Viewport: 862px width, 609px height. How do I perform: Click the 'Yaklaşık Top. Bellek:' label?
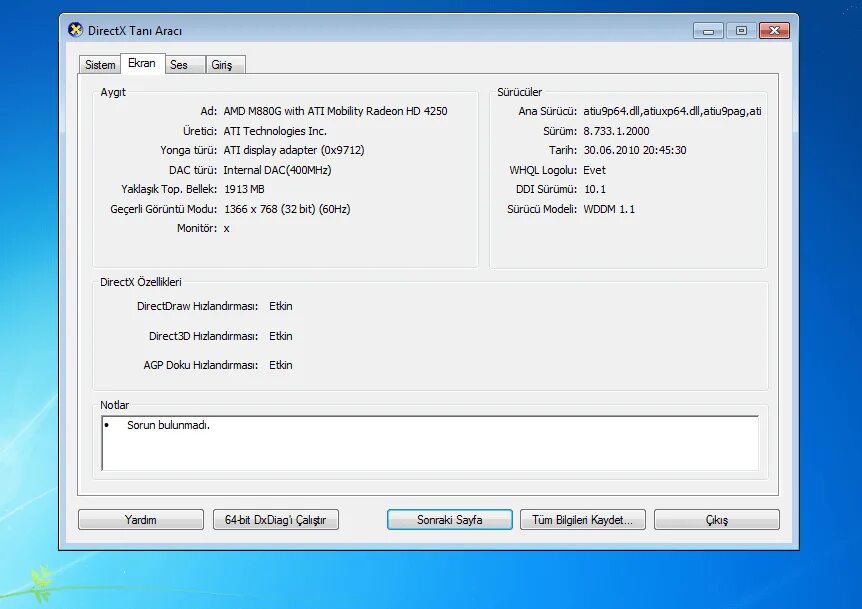click(169, 189)
